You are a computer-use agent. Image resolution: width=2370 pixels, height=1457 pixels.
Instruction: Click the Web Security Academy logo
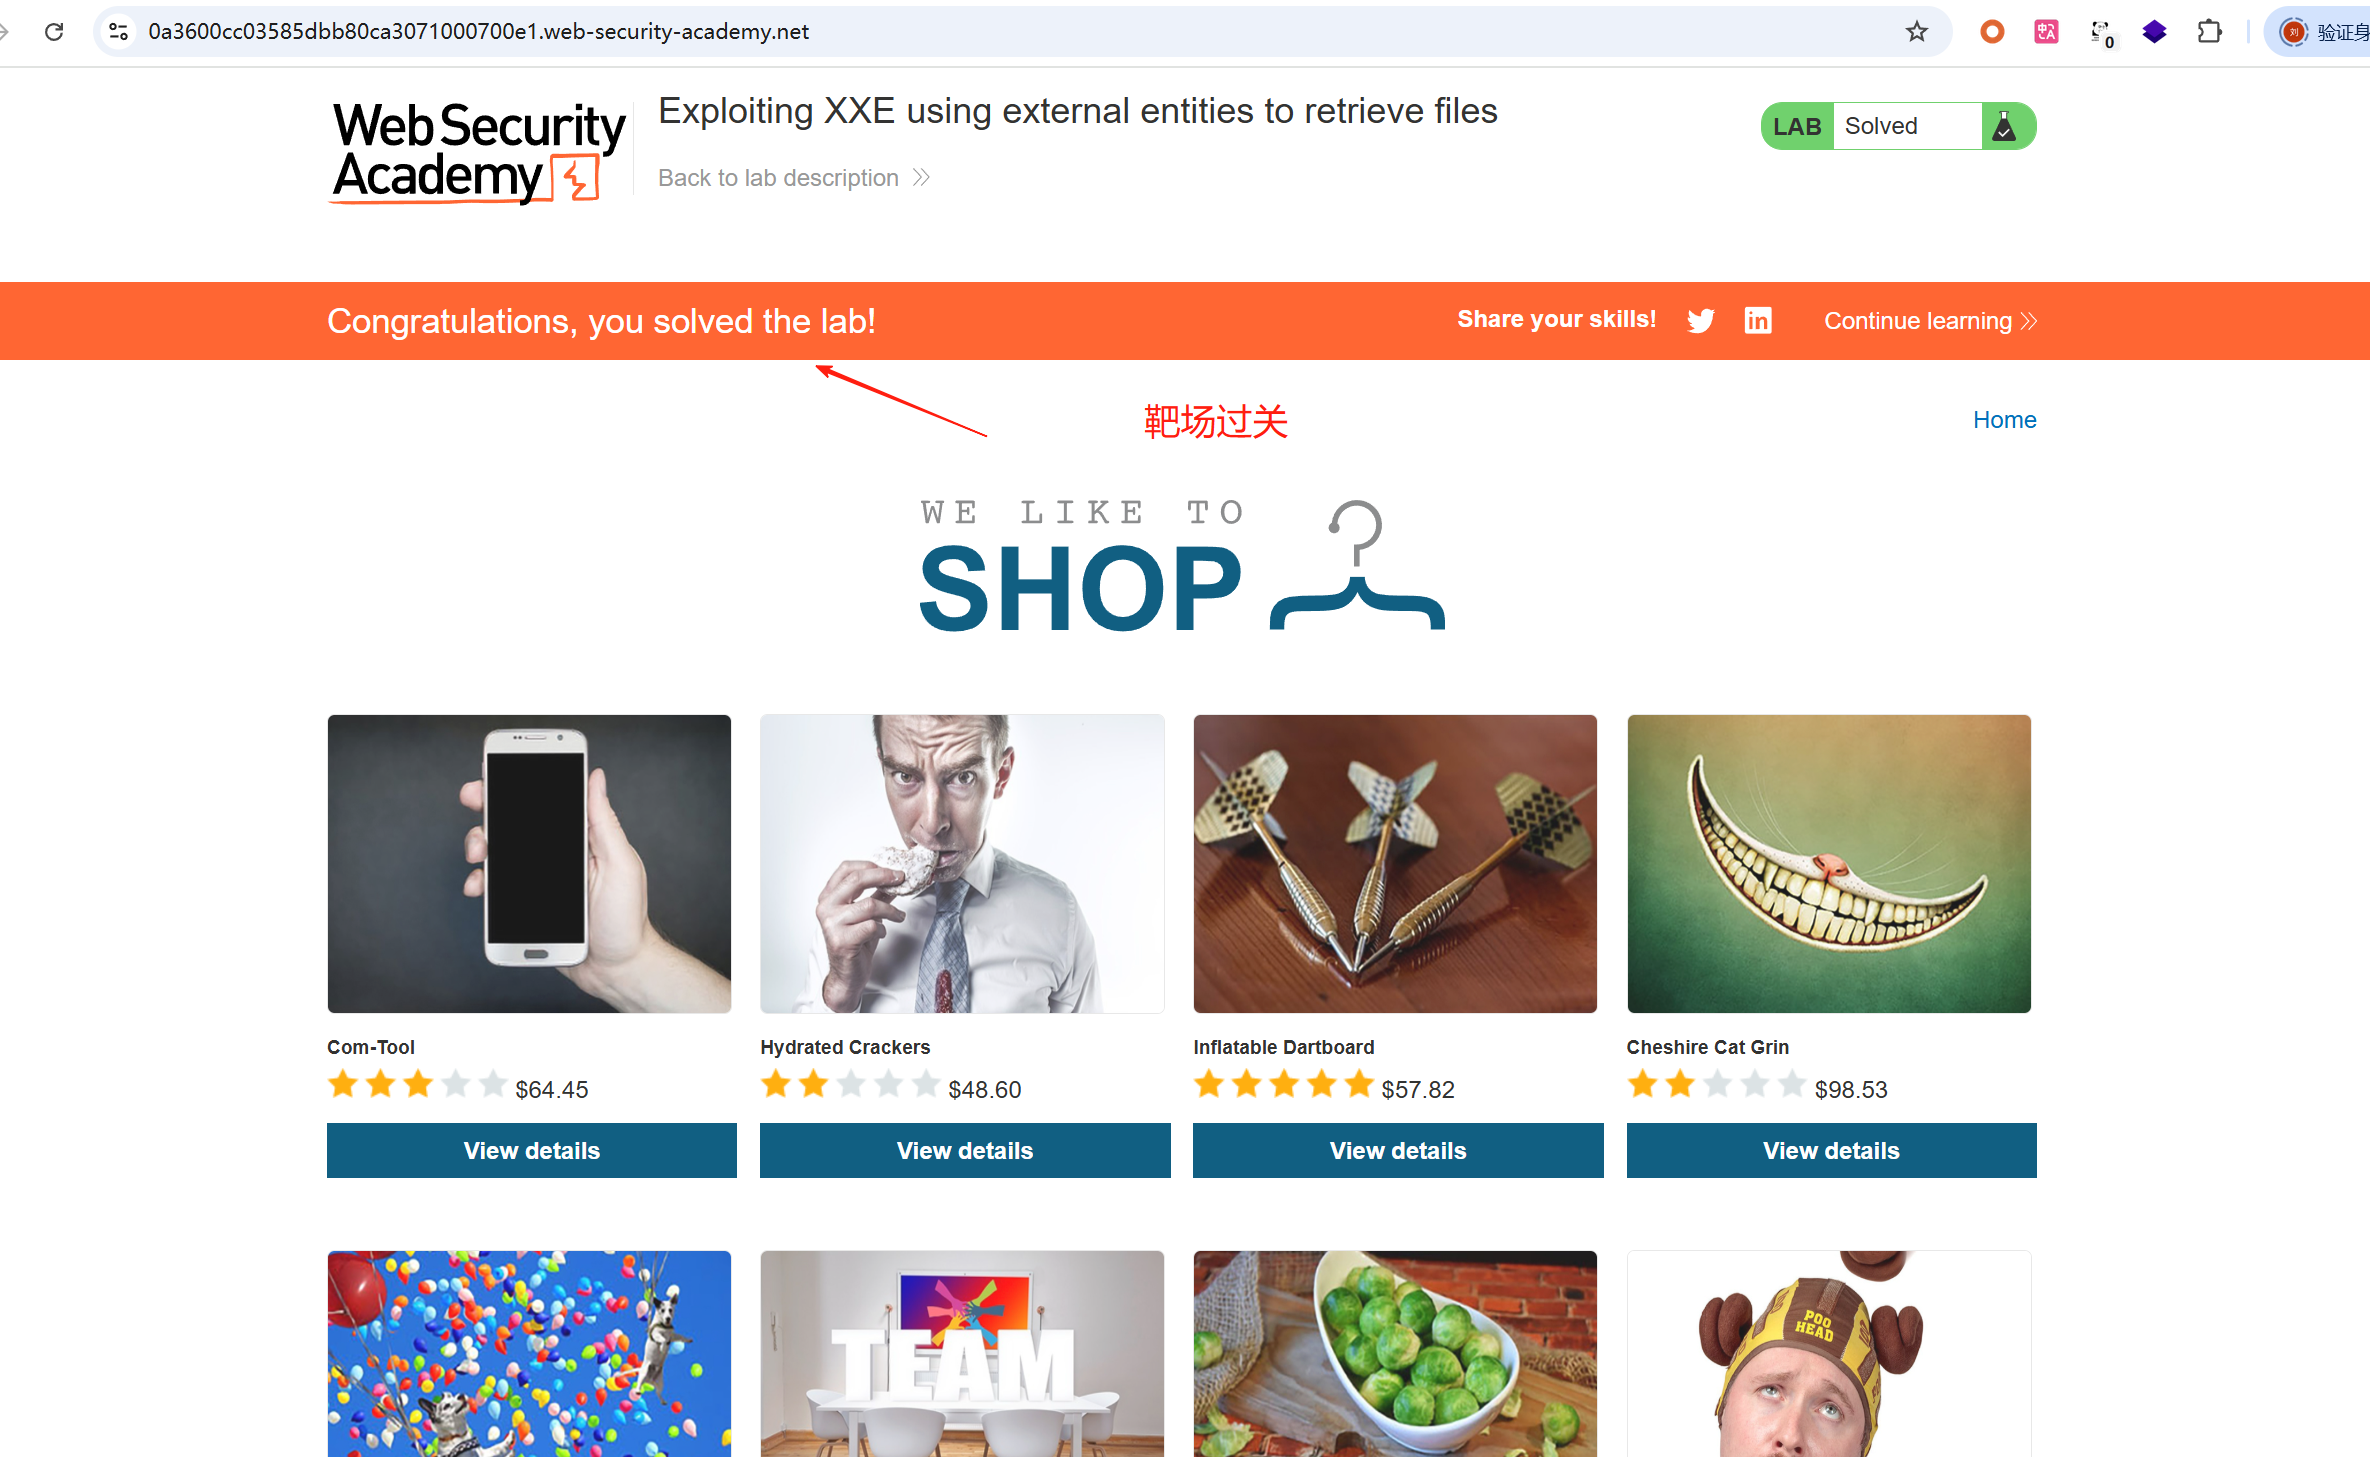click(x=479, y=152)
